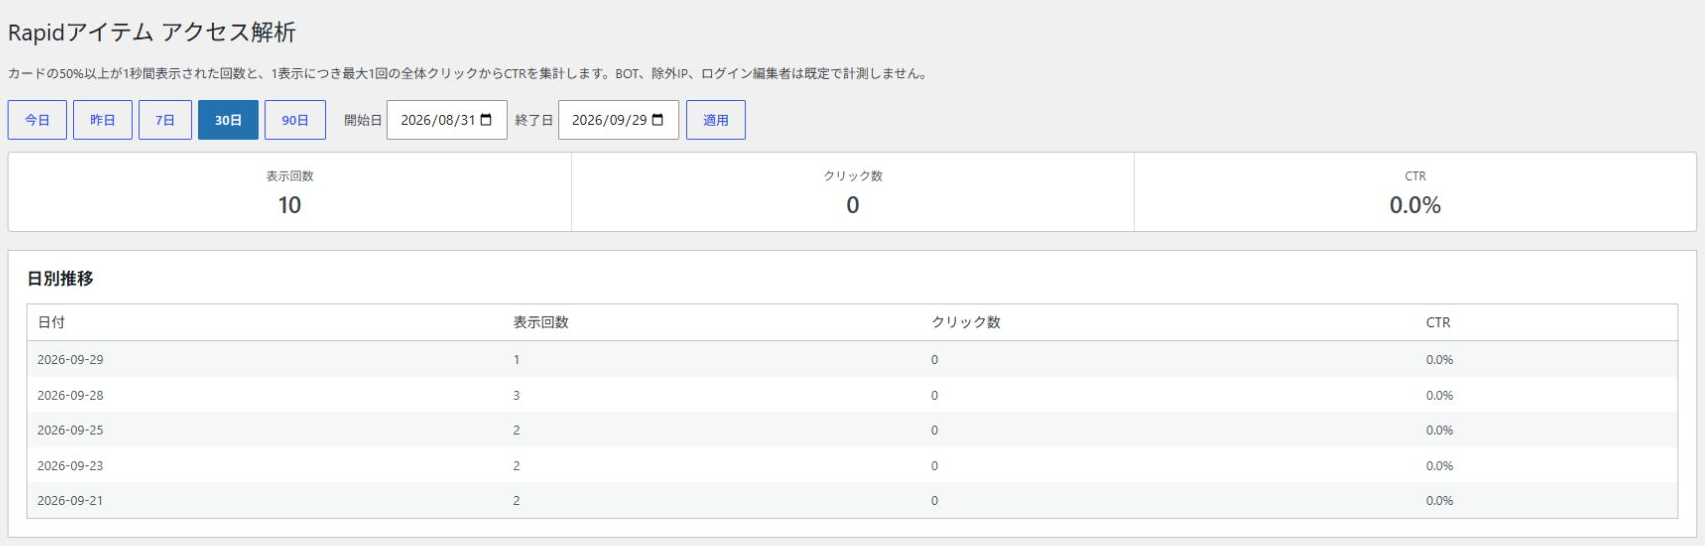The width and height of the screenshot is (1705, 546).
Task: Apply the date range with 適用
Action: pos(716,120)
